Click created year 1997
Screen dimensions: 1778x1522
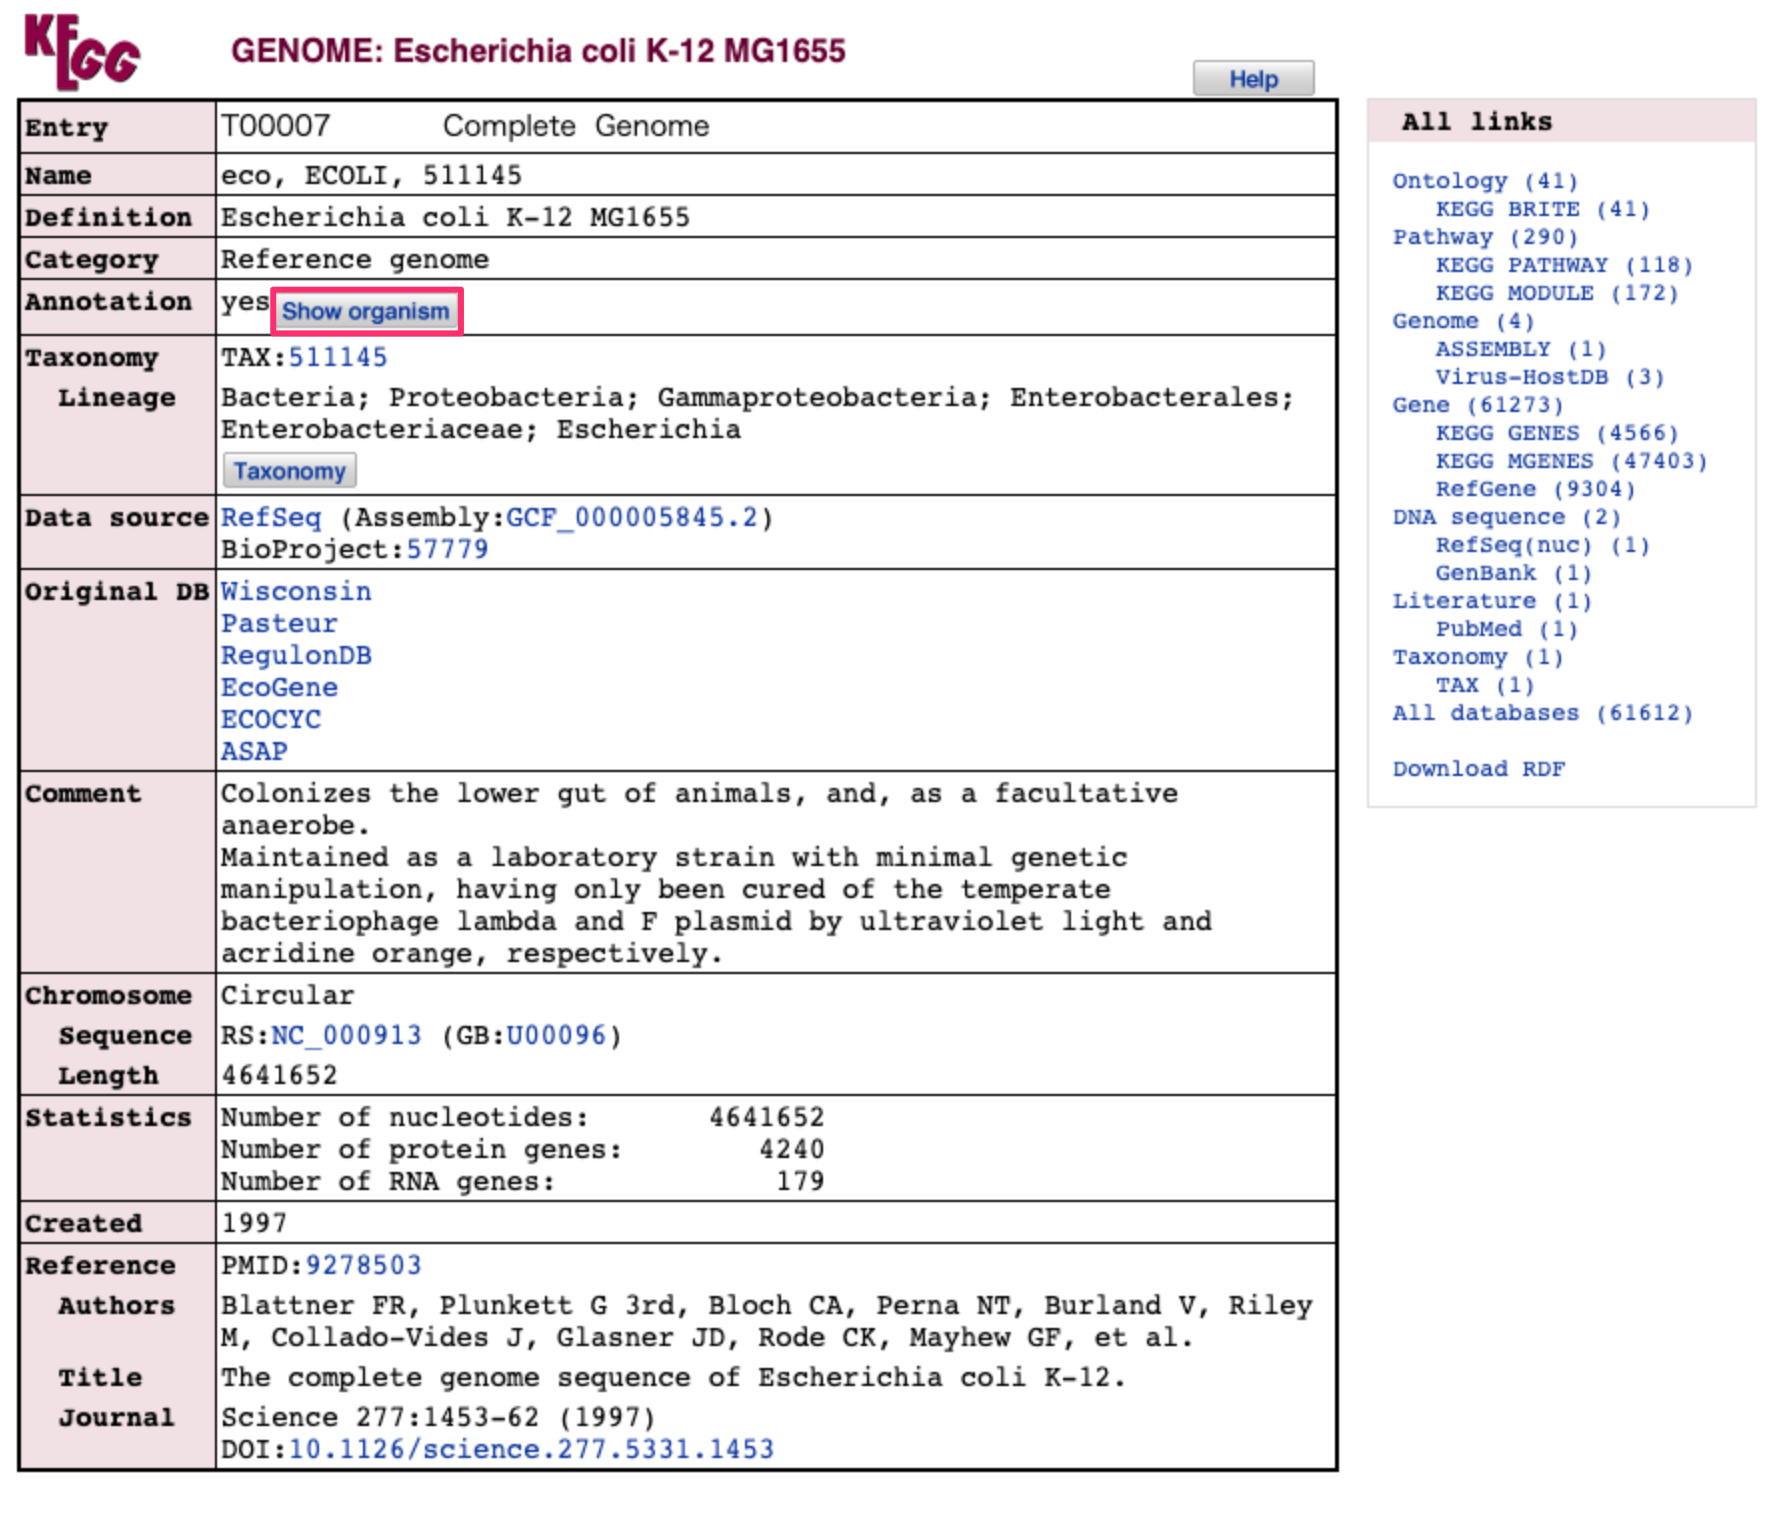pos(254,1223)
